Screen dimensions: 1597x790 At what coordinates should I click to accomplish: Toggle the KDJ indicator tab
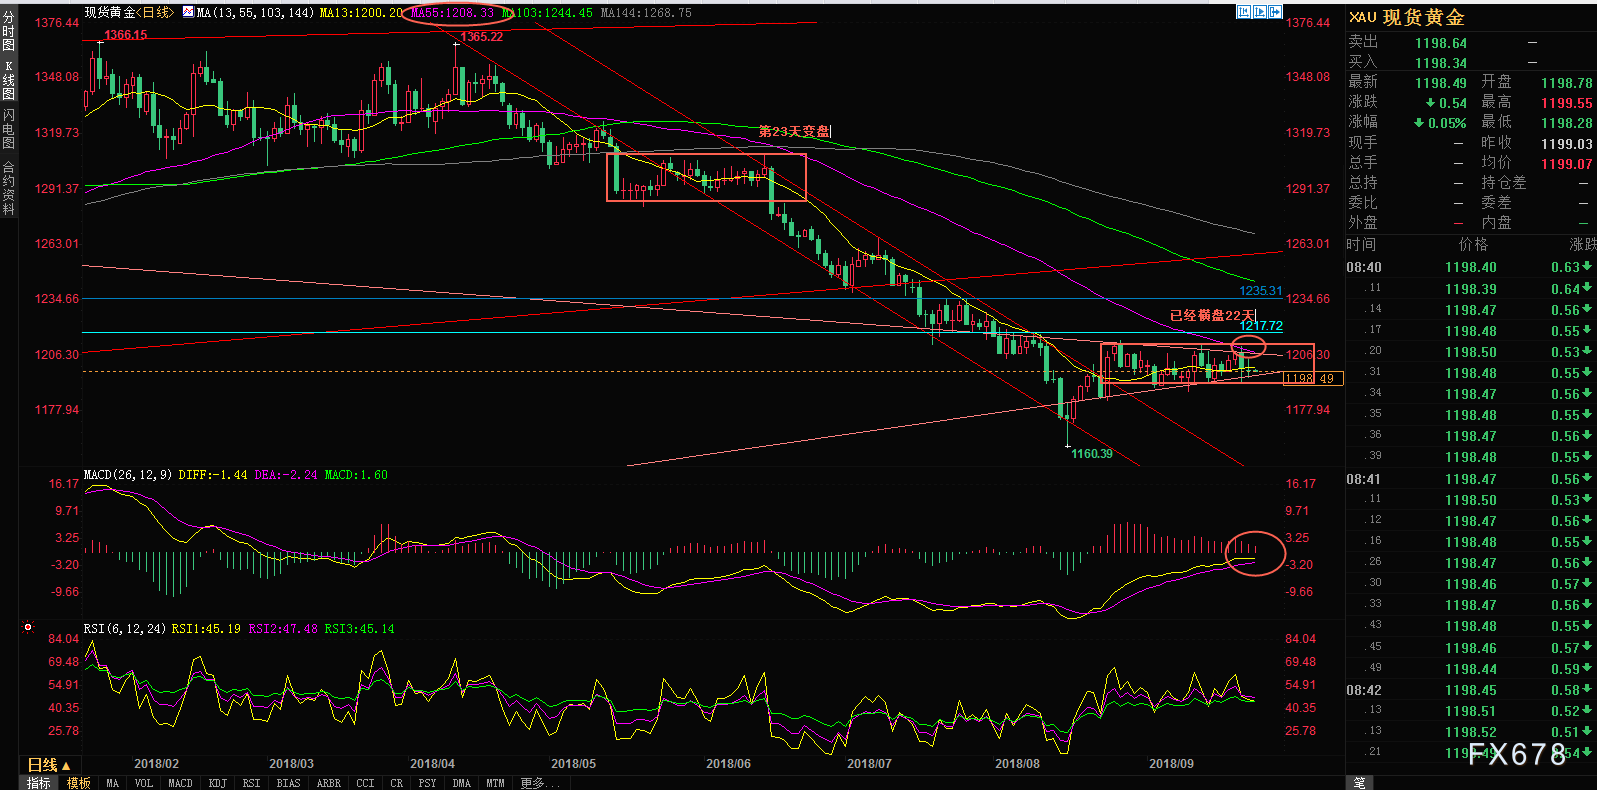[x=217, y=783]
